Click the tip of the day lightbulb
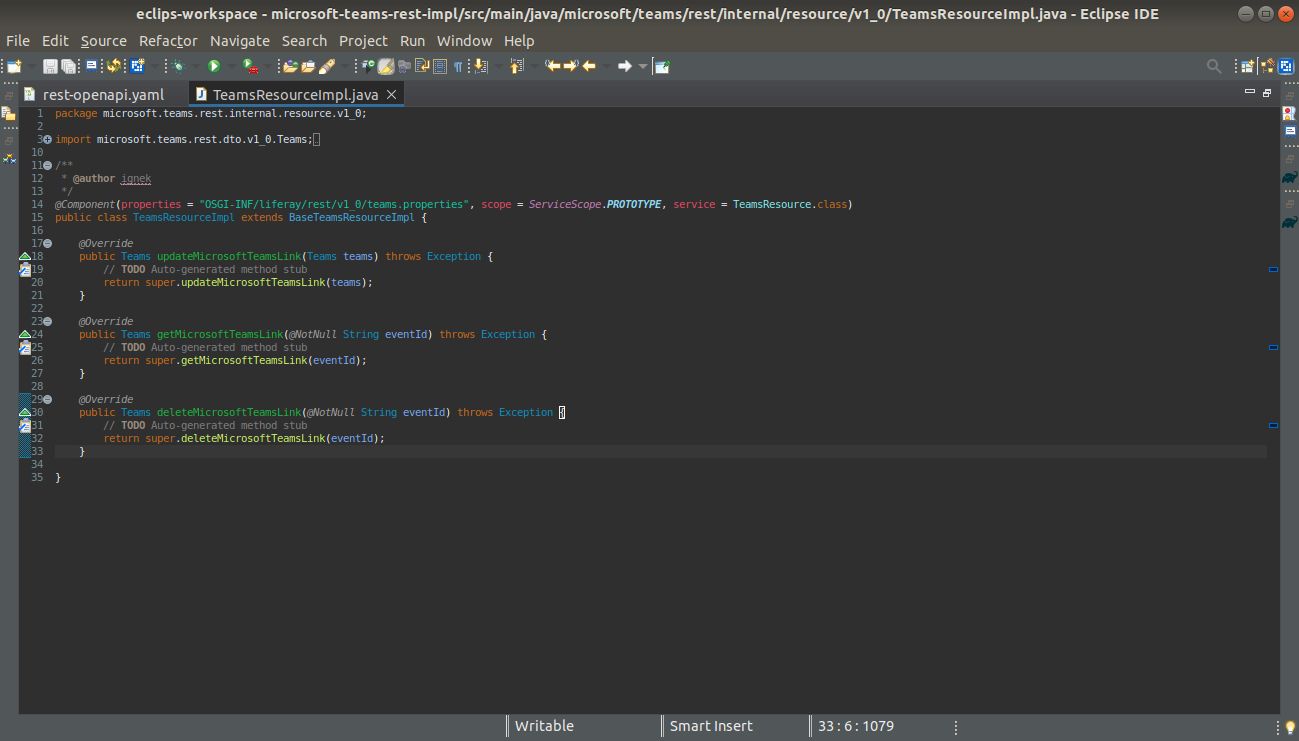The image size is (1299, 741). pos(1290,727)
